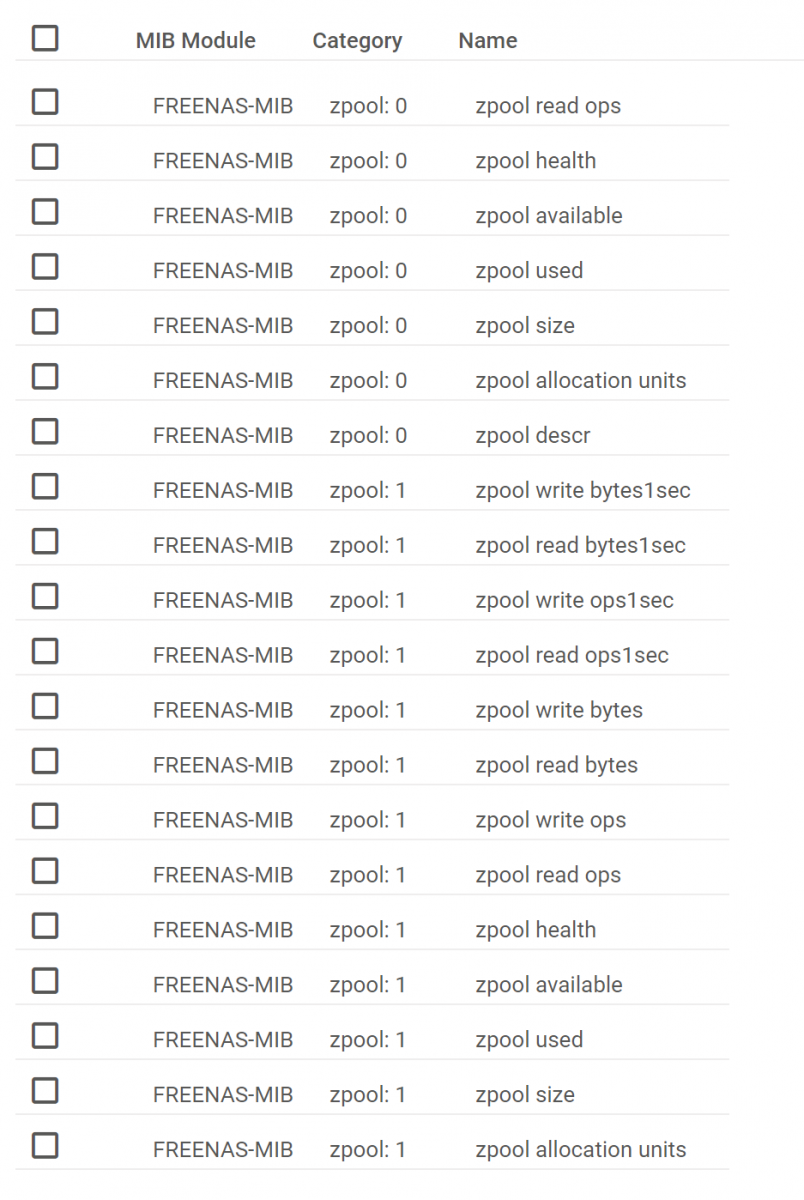Tick checkbox for zpool: 0 health
Screen dimensions: 804x1200
click(45, 157)
